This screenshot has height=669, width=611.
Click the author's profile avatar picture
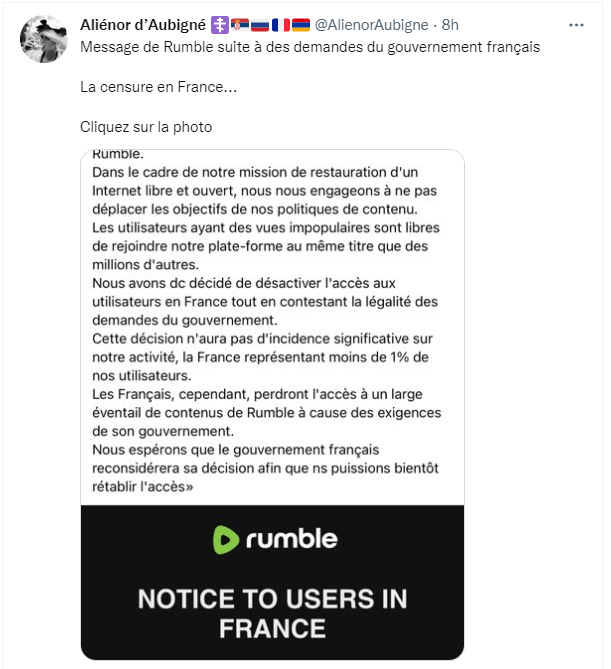point(44,39)
